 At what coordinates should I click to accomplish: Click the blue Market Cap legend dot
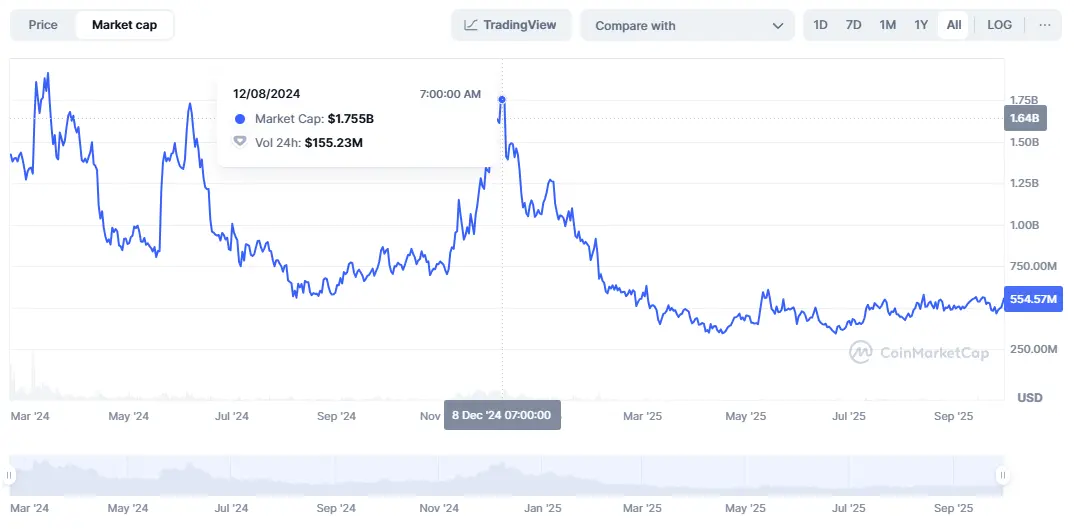click(x=240, y=119)
